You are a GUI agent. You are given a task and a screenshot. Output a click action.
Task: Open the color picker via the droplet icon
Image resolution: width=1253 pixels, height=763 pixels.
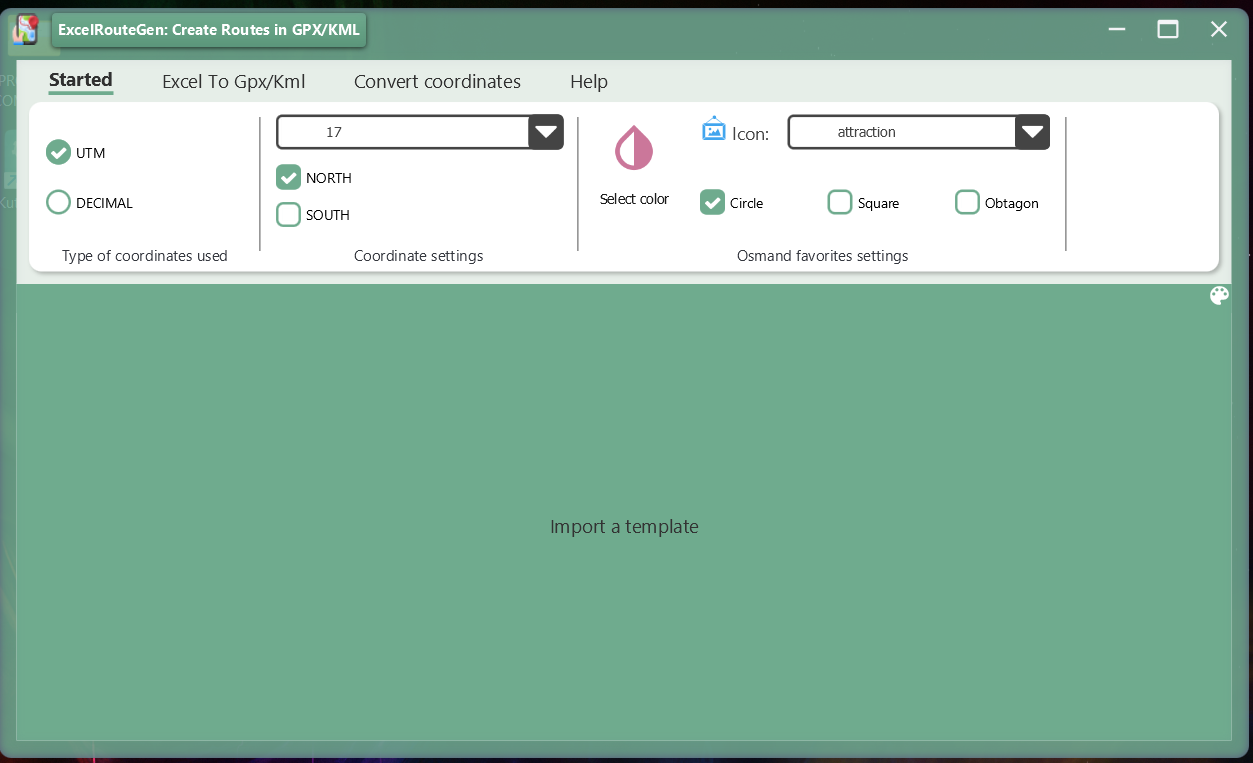coord(634,148)
